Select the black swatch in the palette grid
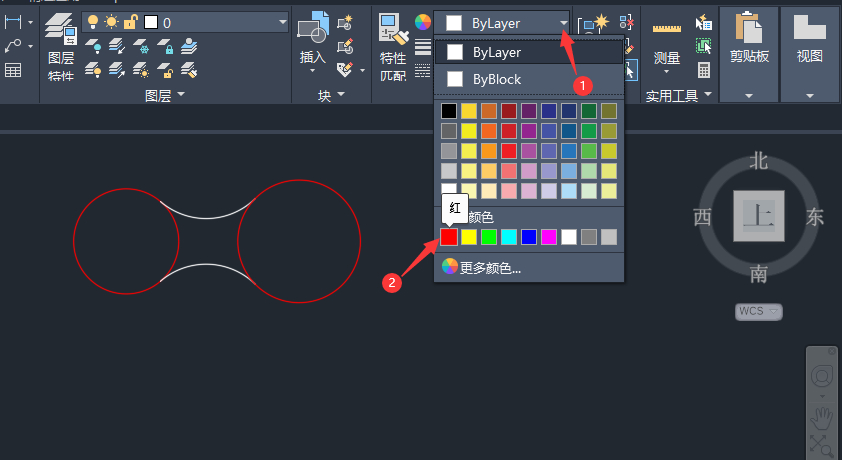The height and width of the screenshot is (460, 842). (x=449, y=111)
